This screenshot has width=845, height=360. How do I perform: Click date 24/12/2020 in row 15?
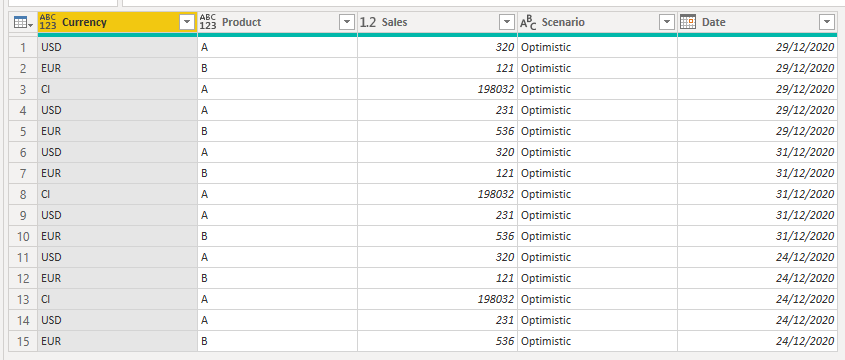757,342
